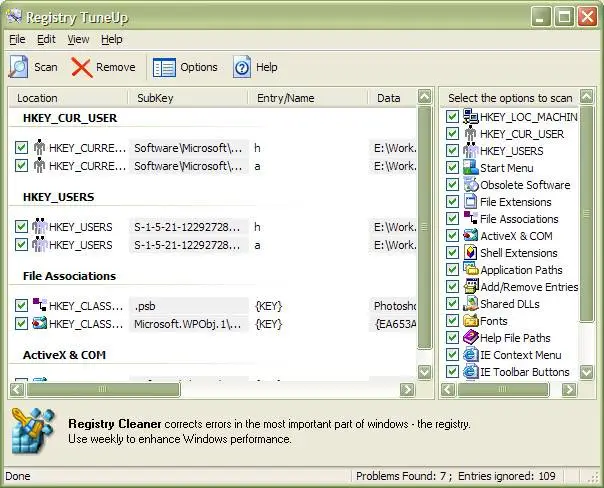The image size is (604, 488).
Task: Uncheck the .psb file association entry
Action: (x=21, y=305)
